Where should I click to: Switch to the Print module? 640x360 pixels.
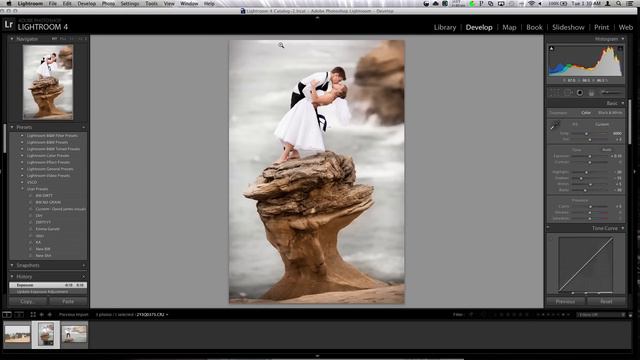(601, 27)
